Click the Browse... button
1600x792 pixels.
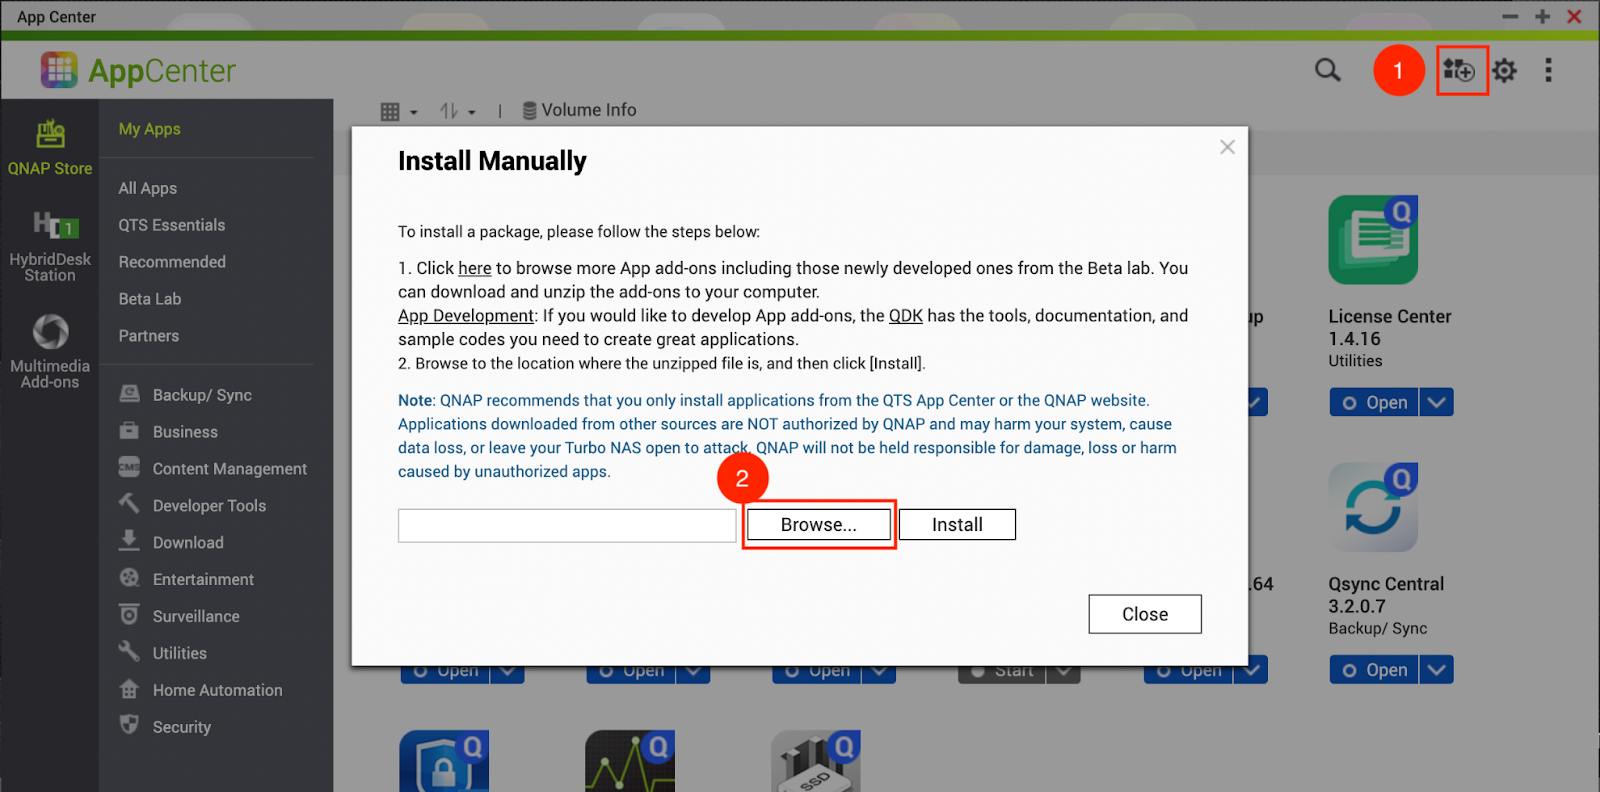(819, 525)
